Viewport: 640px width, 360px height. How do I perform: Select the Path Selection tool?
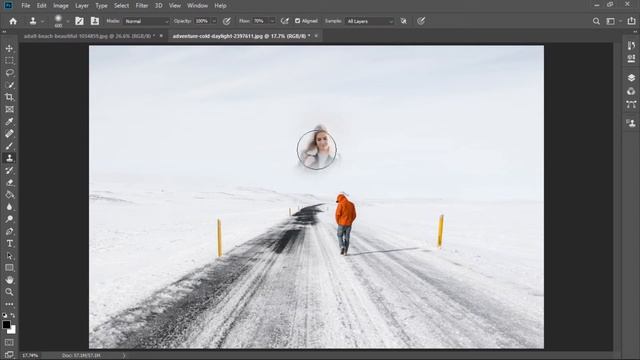pyautogui.click(x=9, y=256)
